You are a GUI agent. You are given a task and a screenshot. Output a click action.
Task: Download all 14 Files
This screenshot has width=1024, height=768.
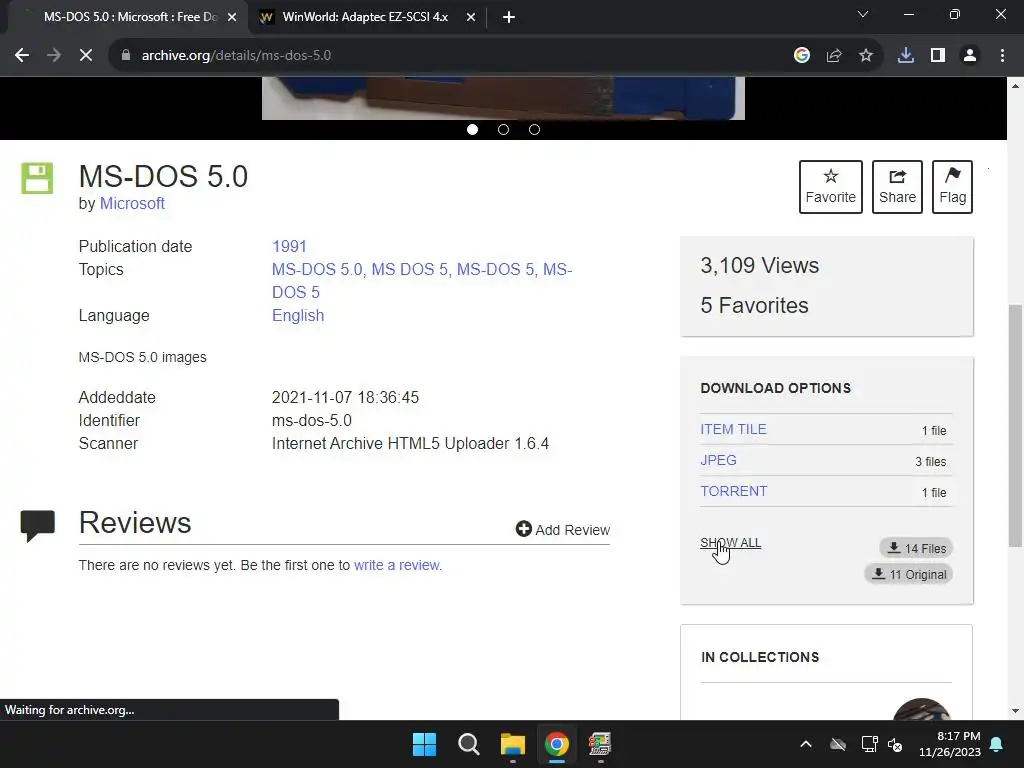pyautogui.click(x=916, y=549)
